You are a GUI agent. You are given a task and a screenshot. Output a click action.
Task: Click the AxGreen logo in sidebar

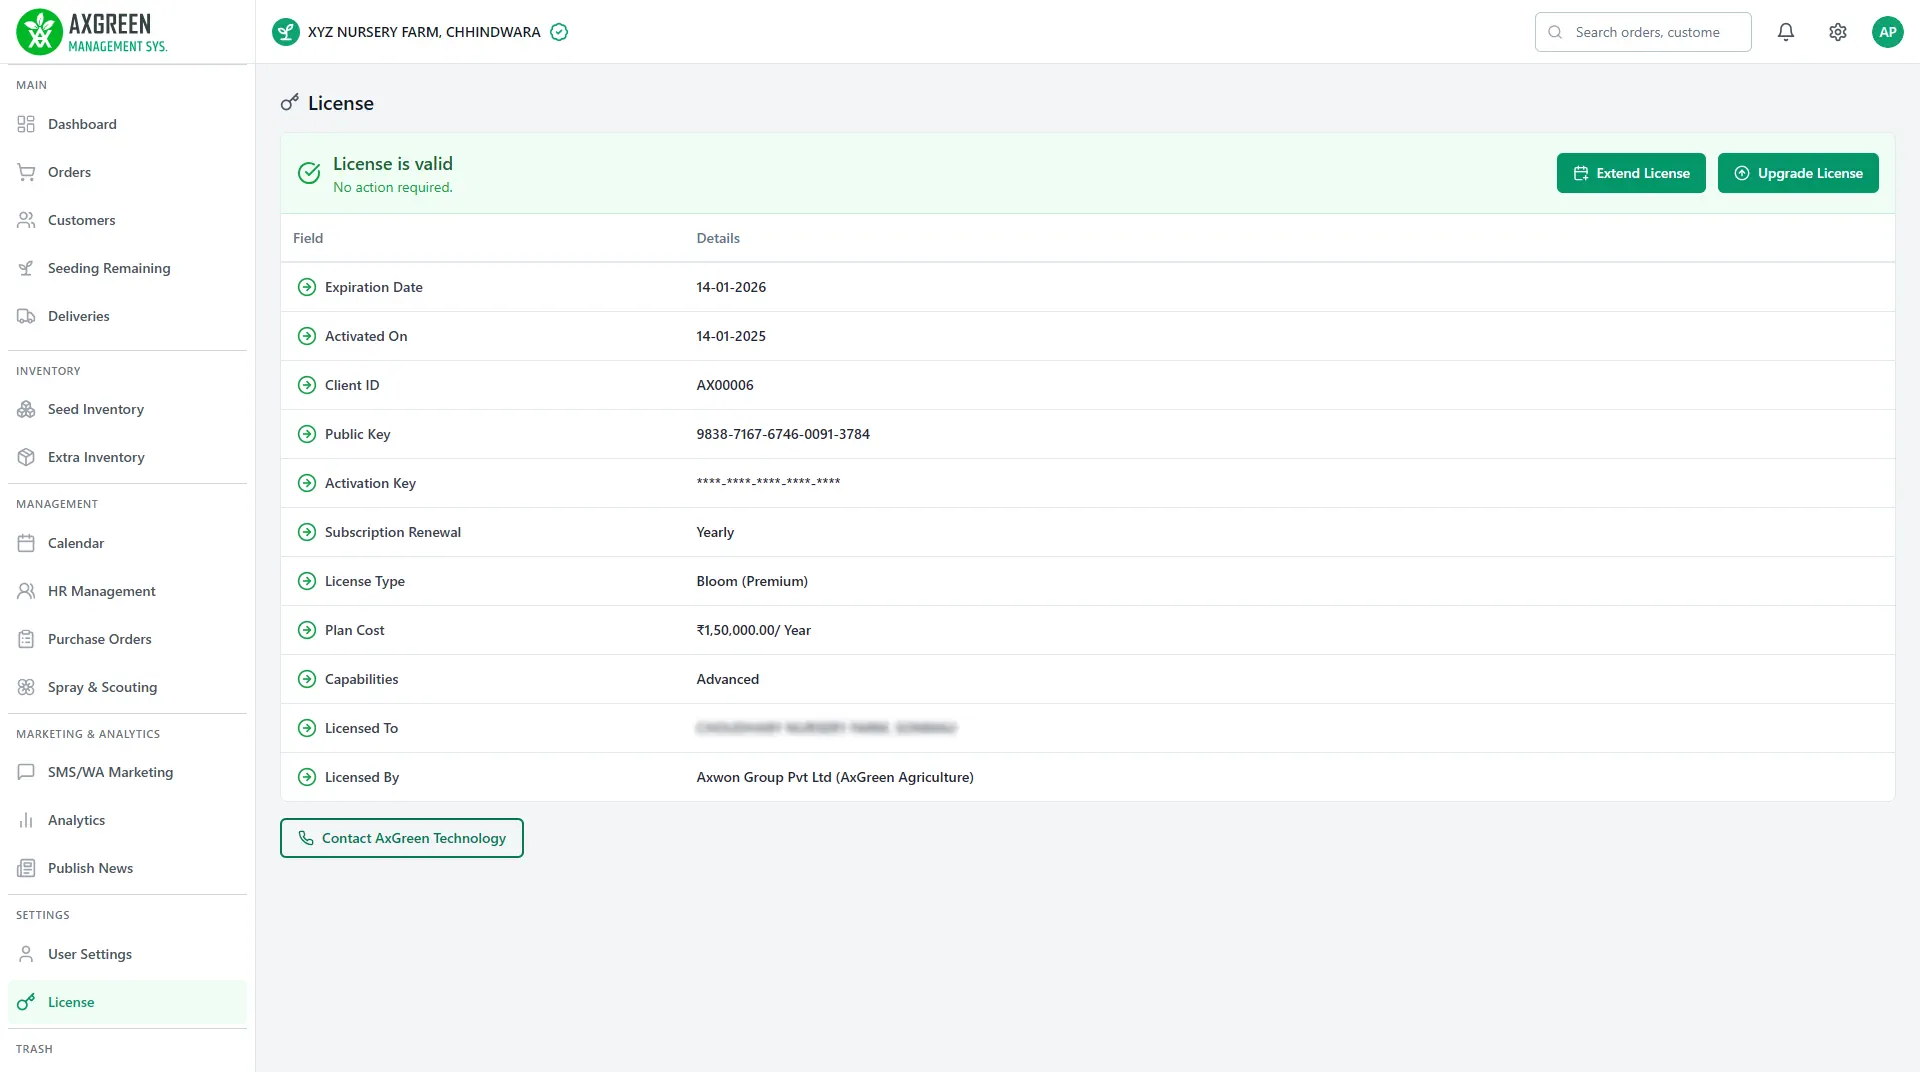(x=92, y=32)
